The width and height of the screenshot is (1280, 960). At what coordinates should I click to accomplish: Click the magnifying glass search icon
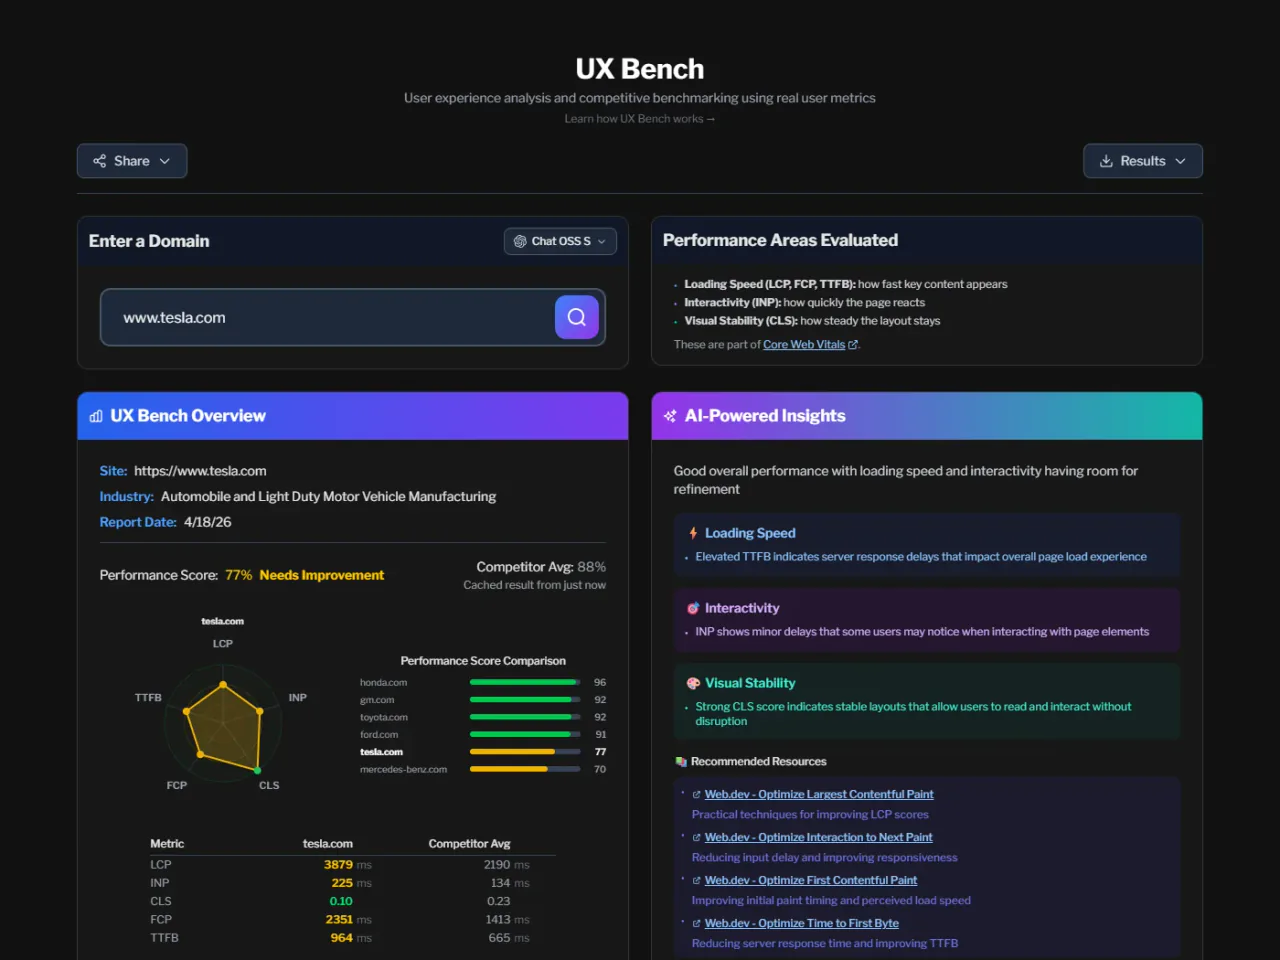576,317
